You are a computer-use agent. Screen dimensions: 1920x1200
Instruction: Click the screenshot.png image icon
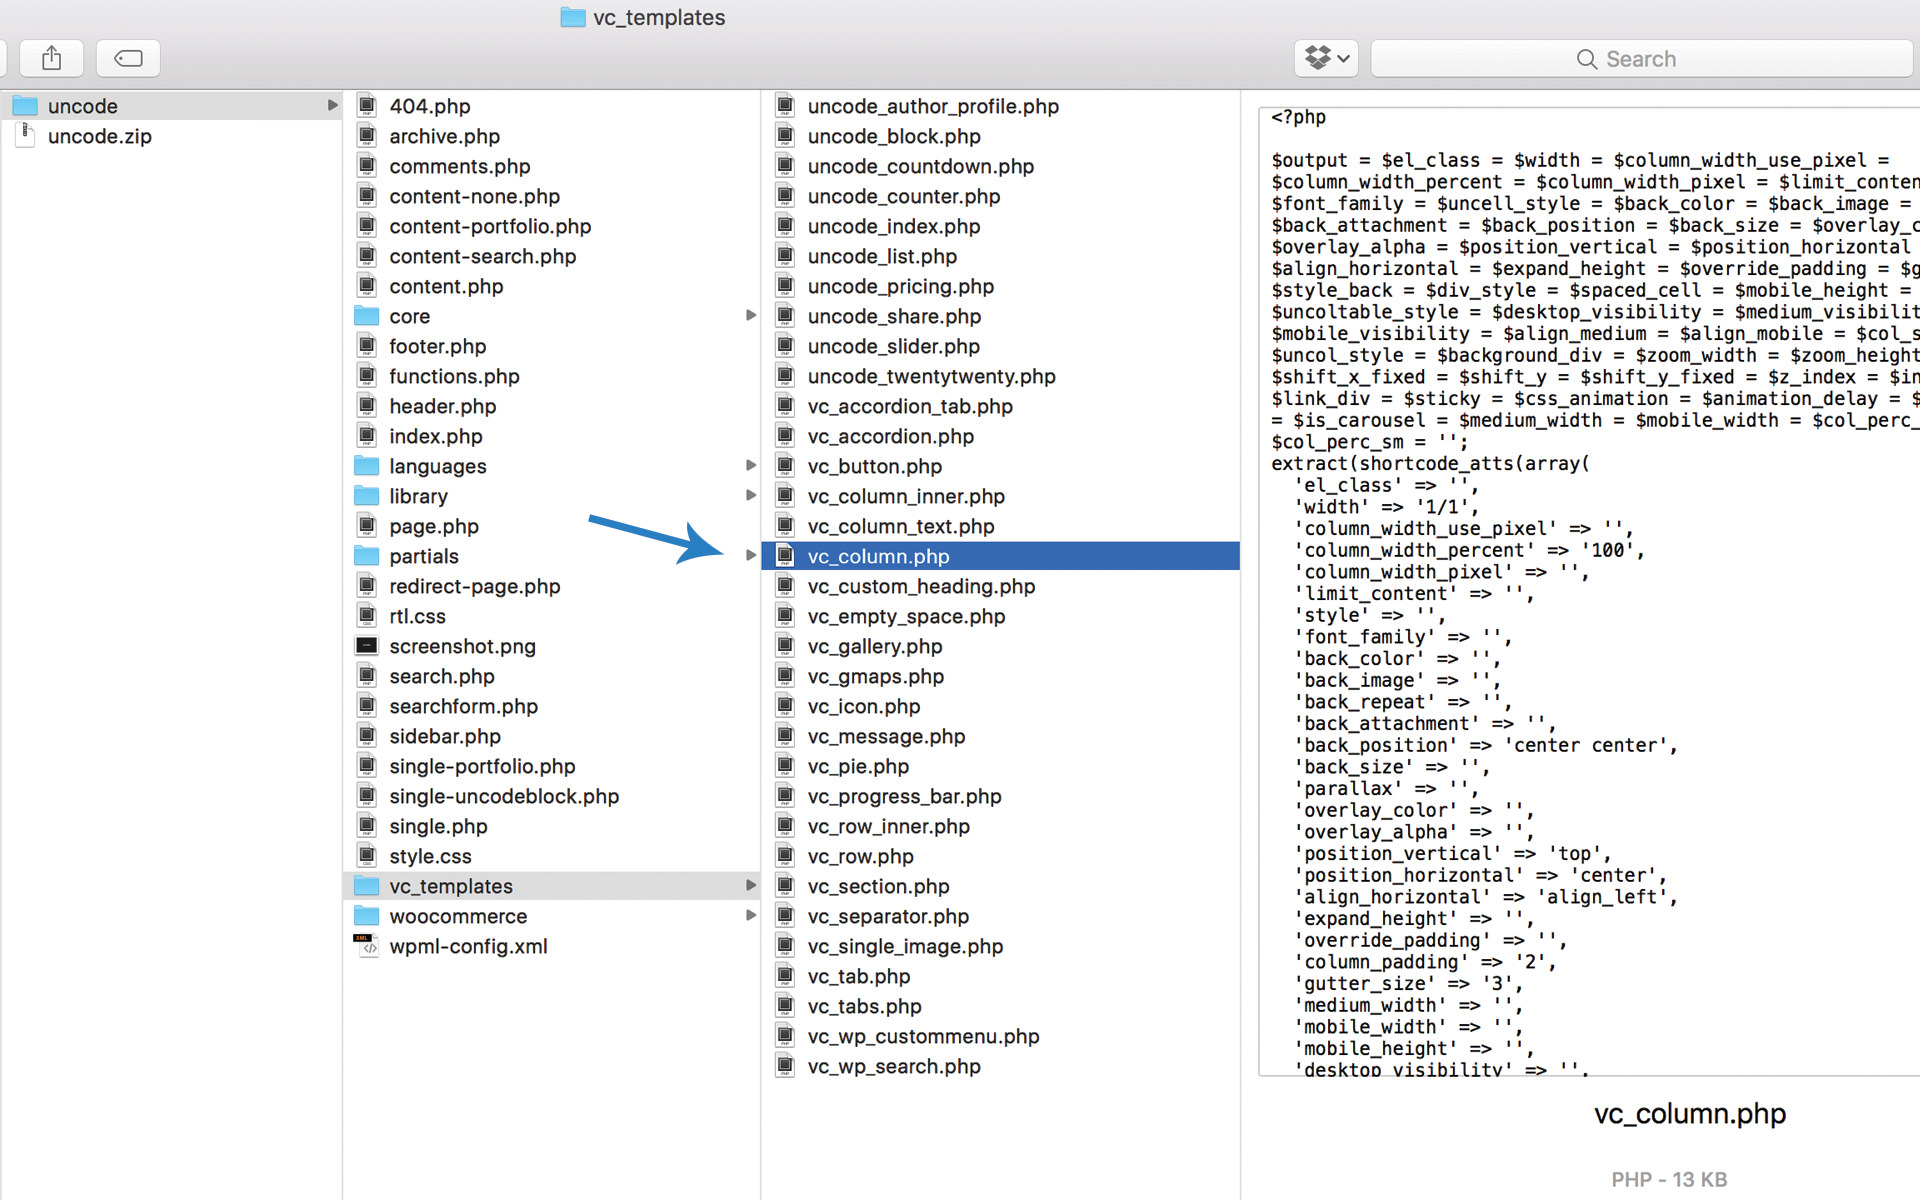(367, 646)
